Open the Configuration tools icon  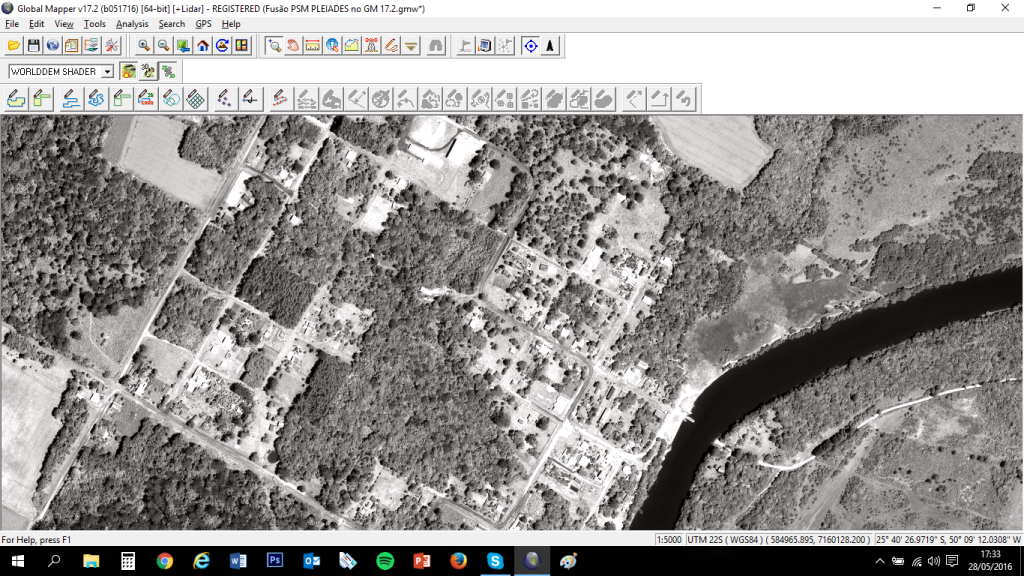111,45
